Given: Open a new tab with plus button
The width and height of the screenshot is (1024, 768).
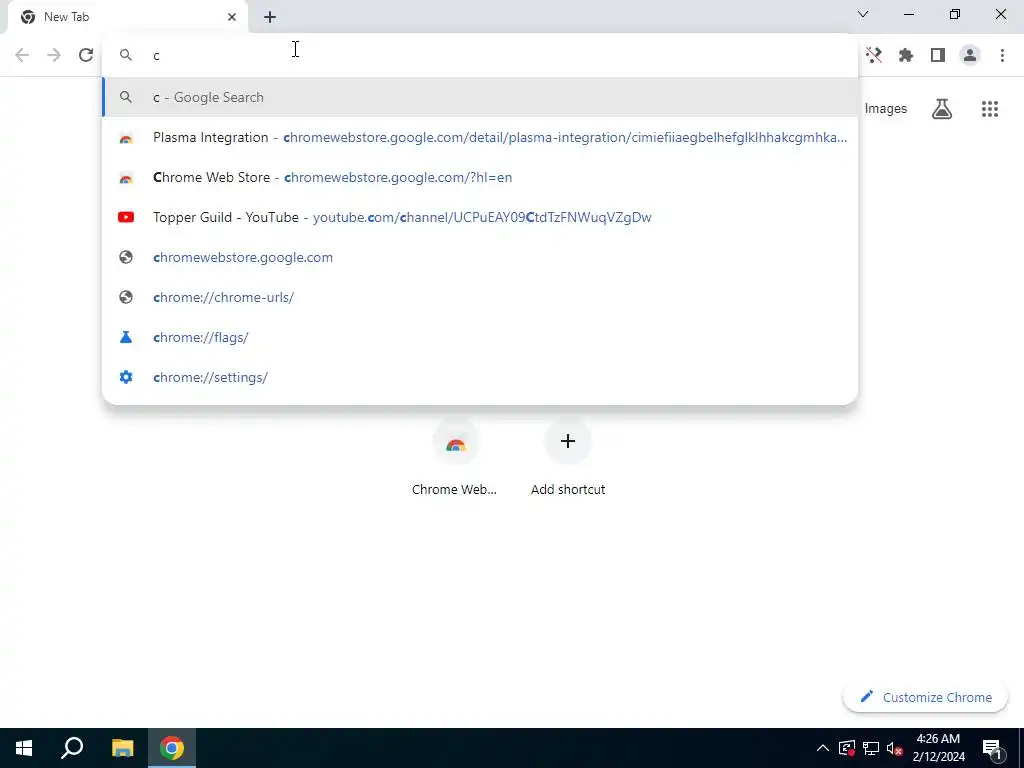Looking at the screenshot, I should [x=270, y=17].
